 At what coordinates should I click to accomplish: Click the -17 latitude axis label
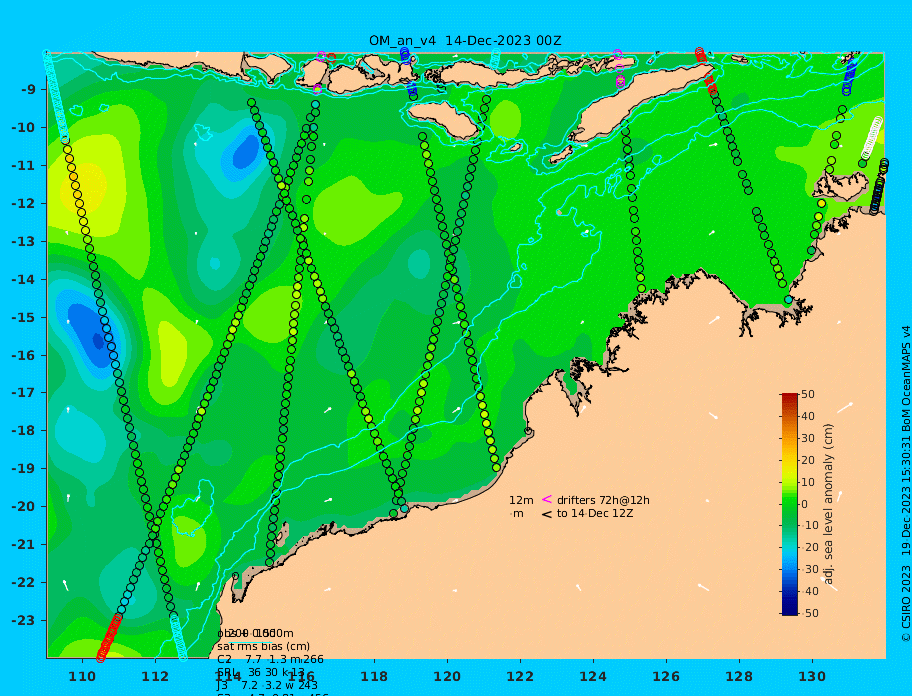pyautogui.click(x=23, y=393)
